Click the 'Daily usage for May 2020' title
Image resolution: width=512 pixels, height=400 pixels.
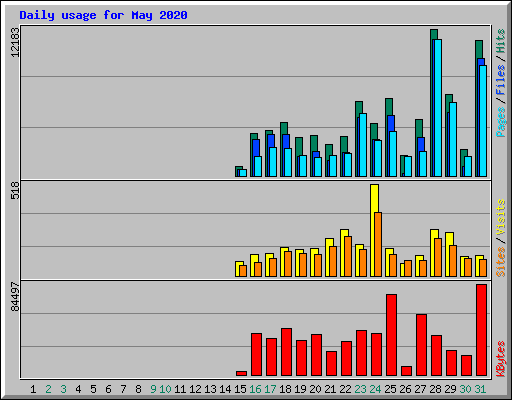pyautogui.click(x=103, y=15)
